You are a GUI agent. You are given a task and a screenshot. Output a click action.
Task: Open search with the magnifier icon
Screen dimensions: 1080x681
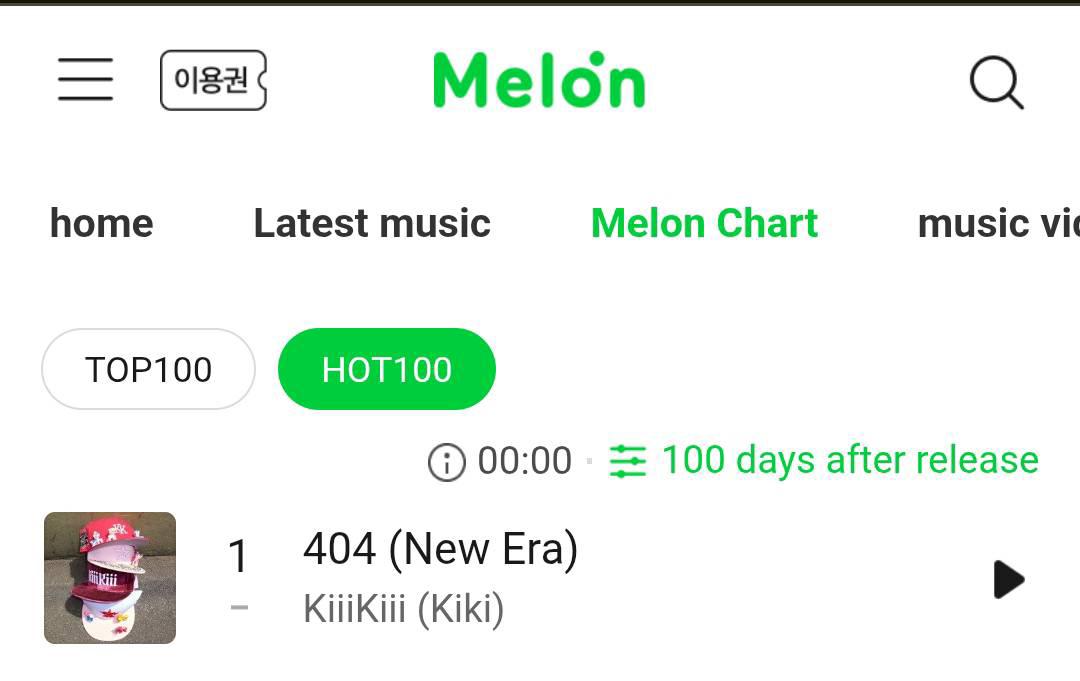(x=997, y=81)
